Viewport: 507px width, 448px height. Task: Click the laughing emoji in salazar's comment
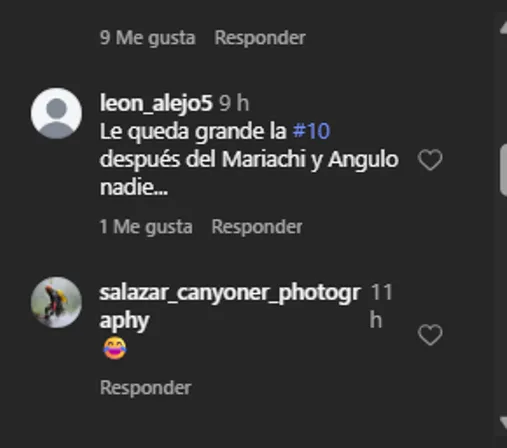click(x=115, y=348)
